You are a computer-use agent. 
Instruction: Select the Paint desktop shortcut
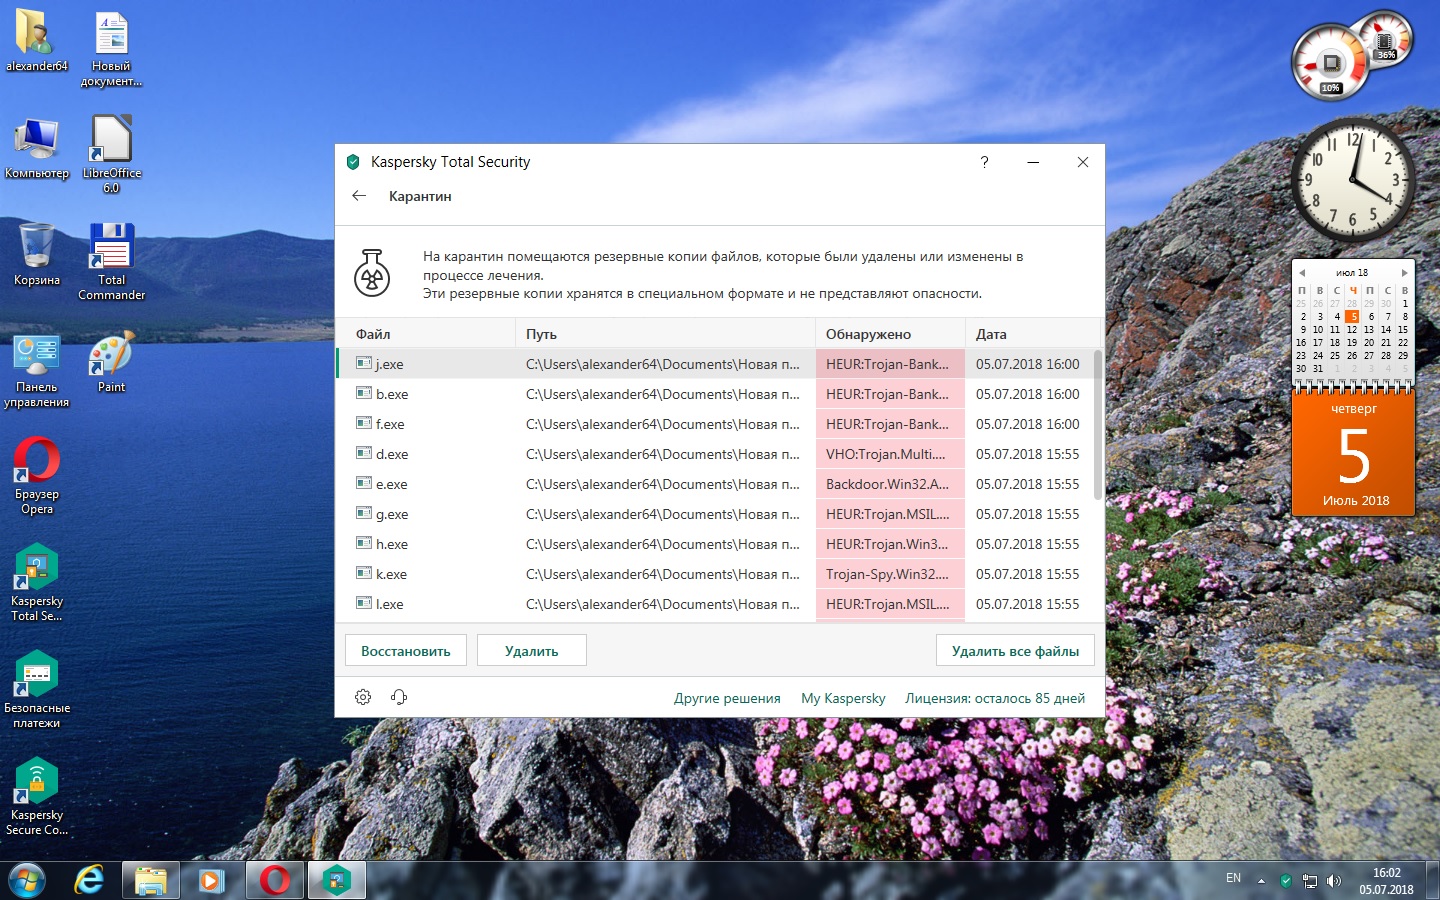(x=112, y=363)
